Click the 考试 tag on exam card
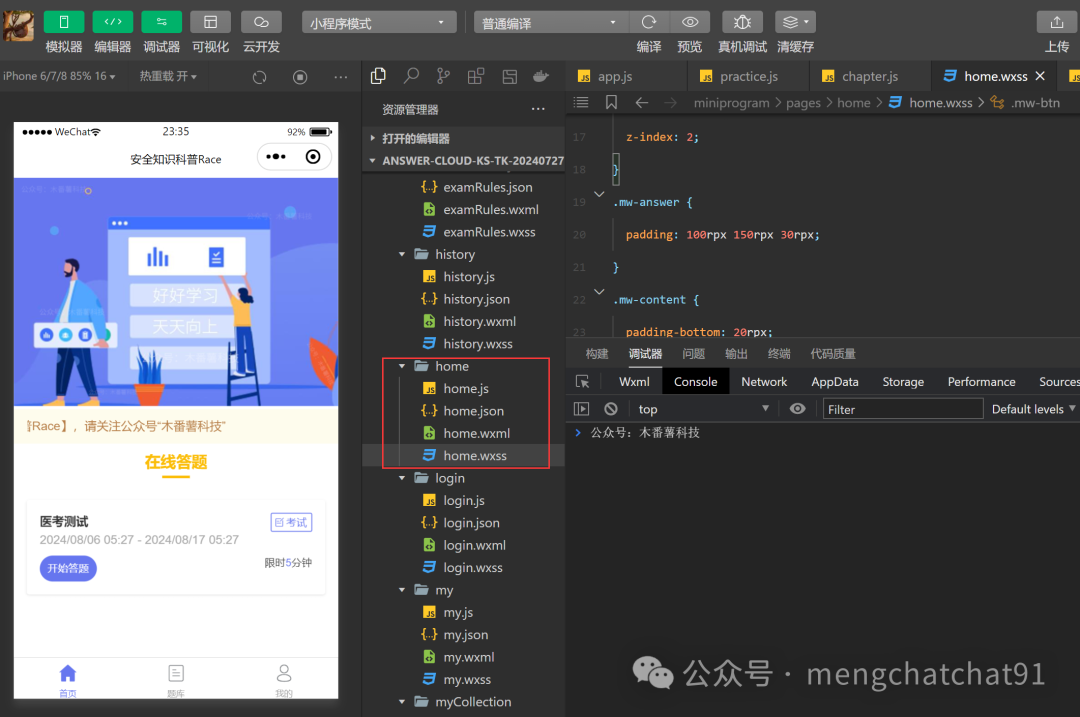This screenshot has width=1080, height=717. coord(291,523)
